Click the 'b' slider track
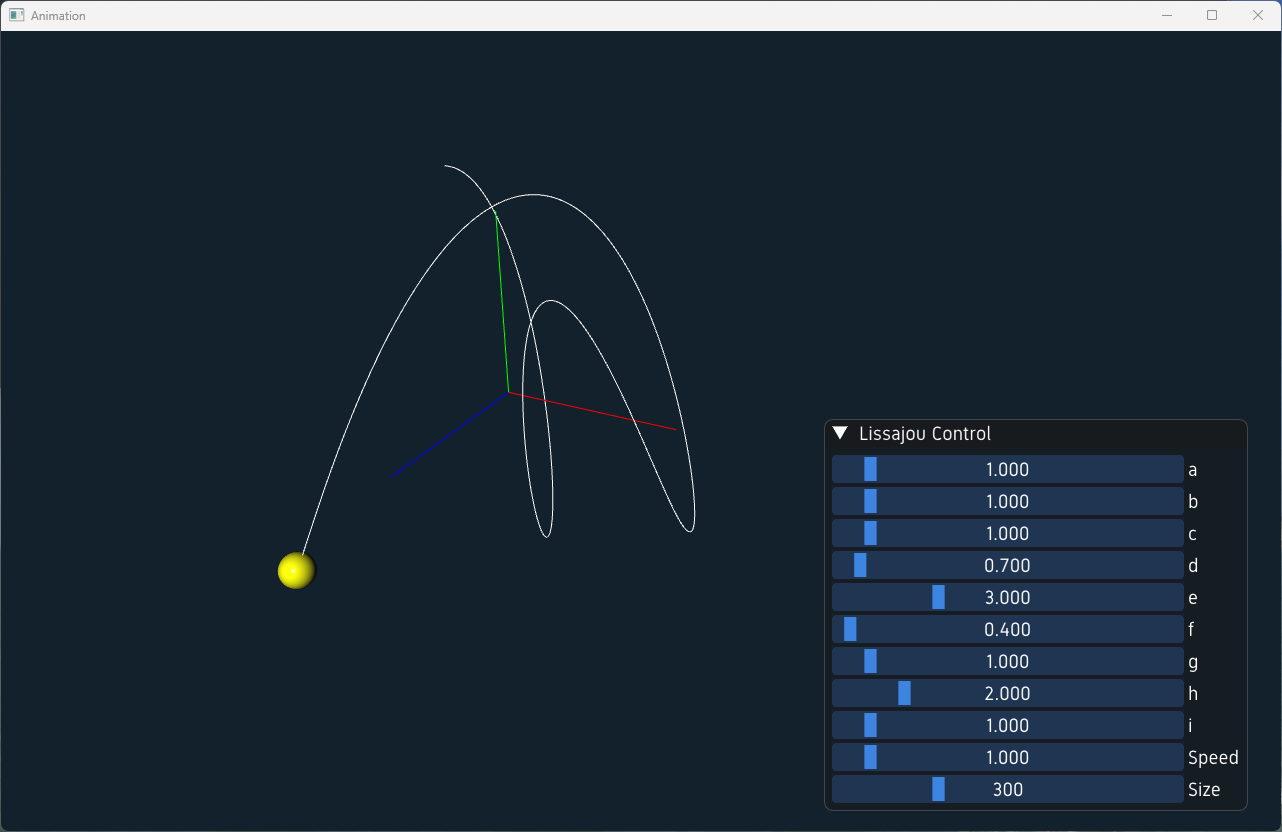 pos(1007,501)
